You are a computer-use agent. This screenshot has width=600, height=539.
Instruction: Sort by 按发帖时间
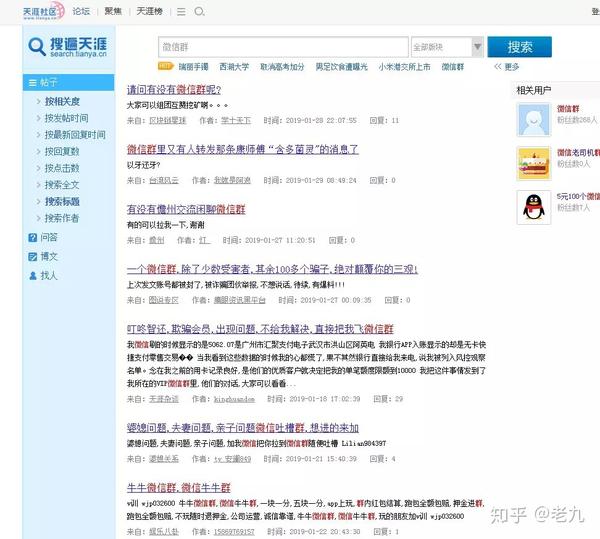pos(67,118)
